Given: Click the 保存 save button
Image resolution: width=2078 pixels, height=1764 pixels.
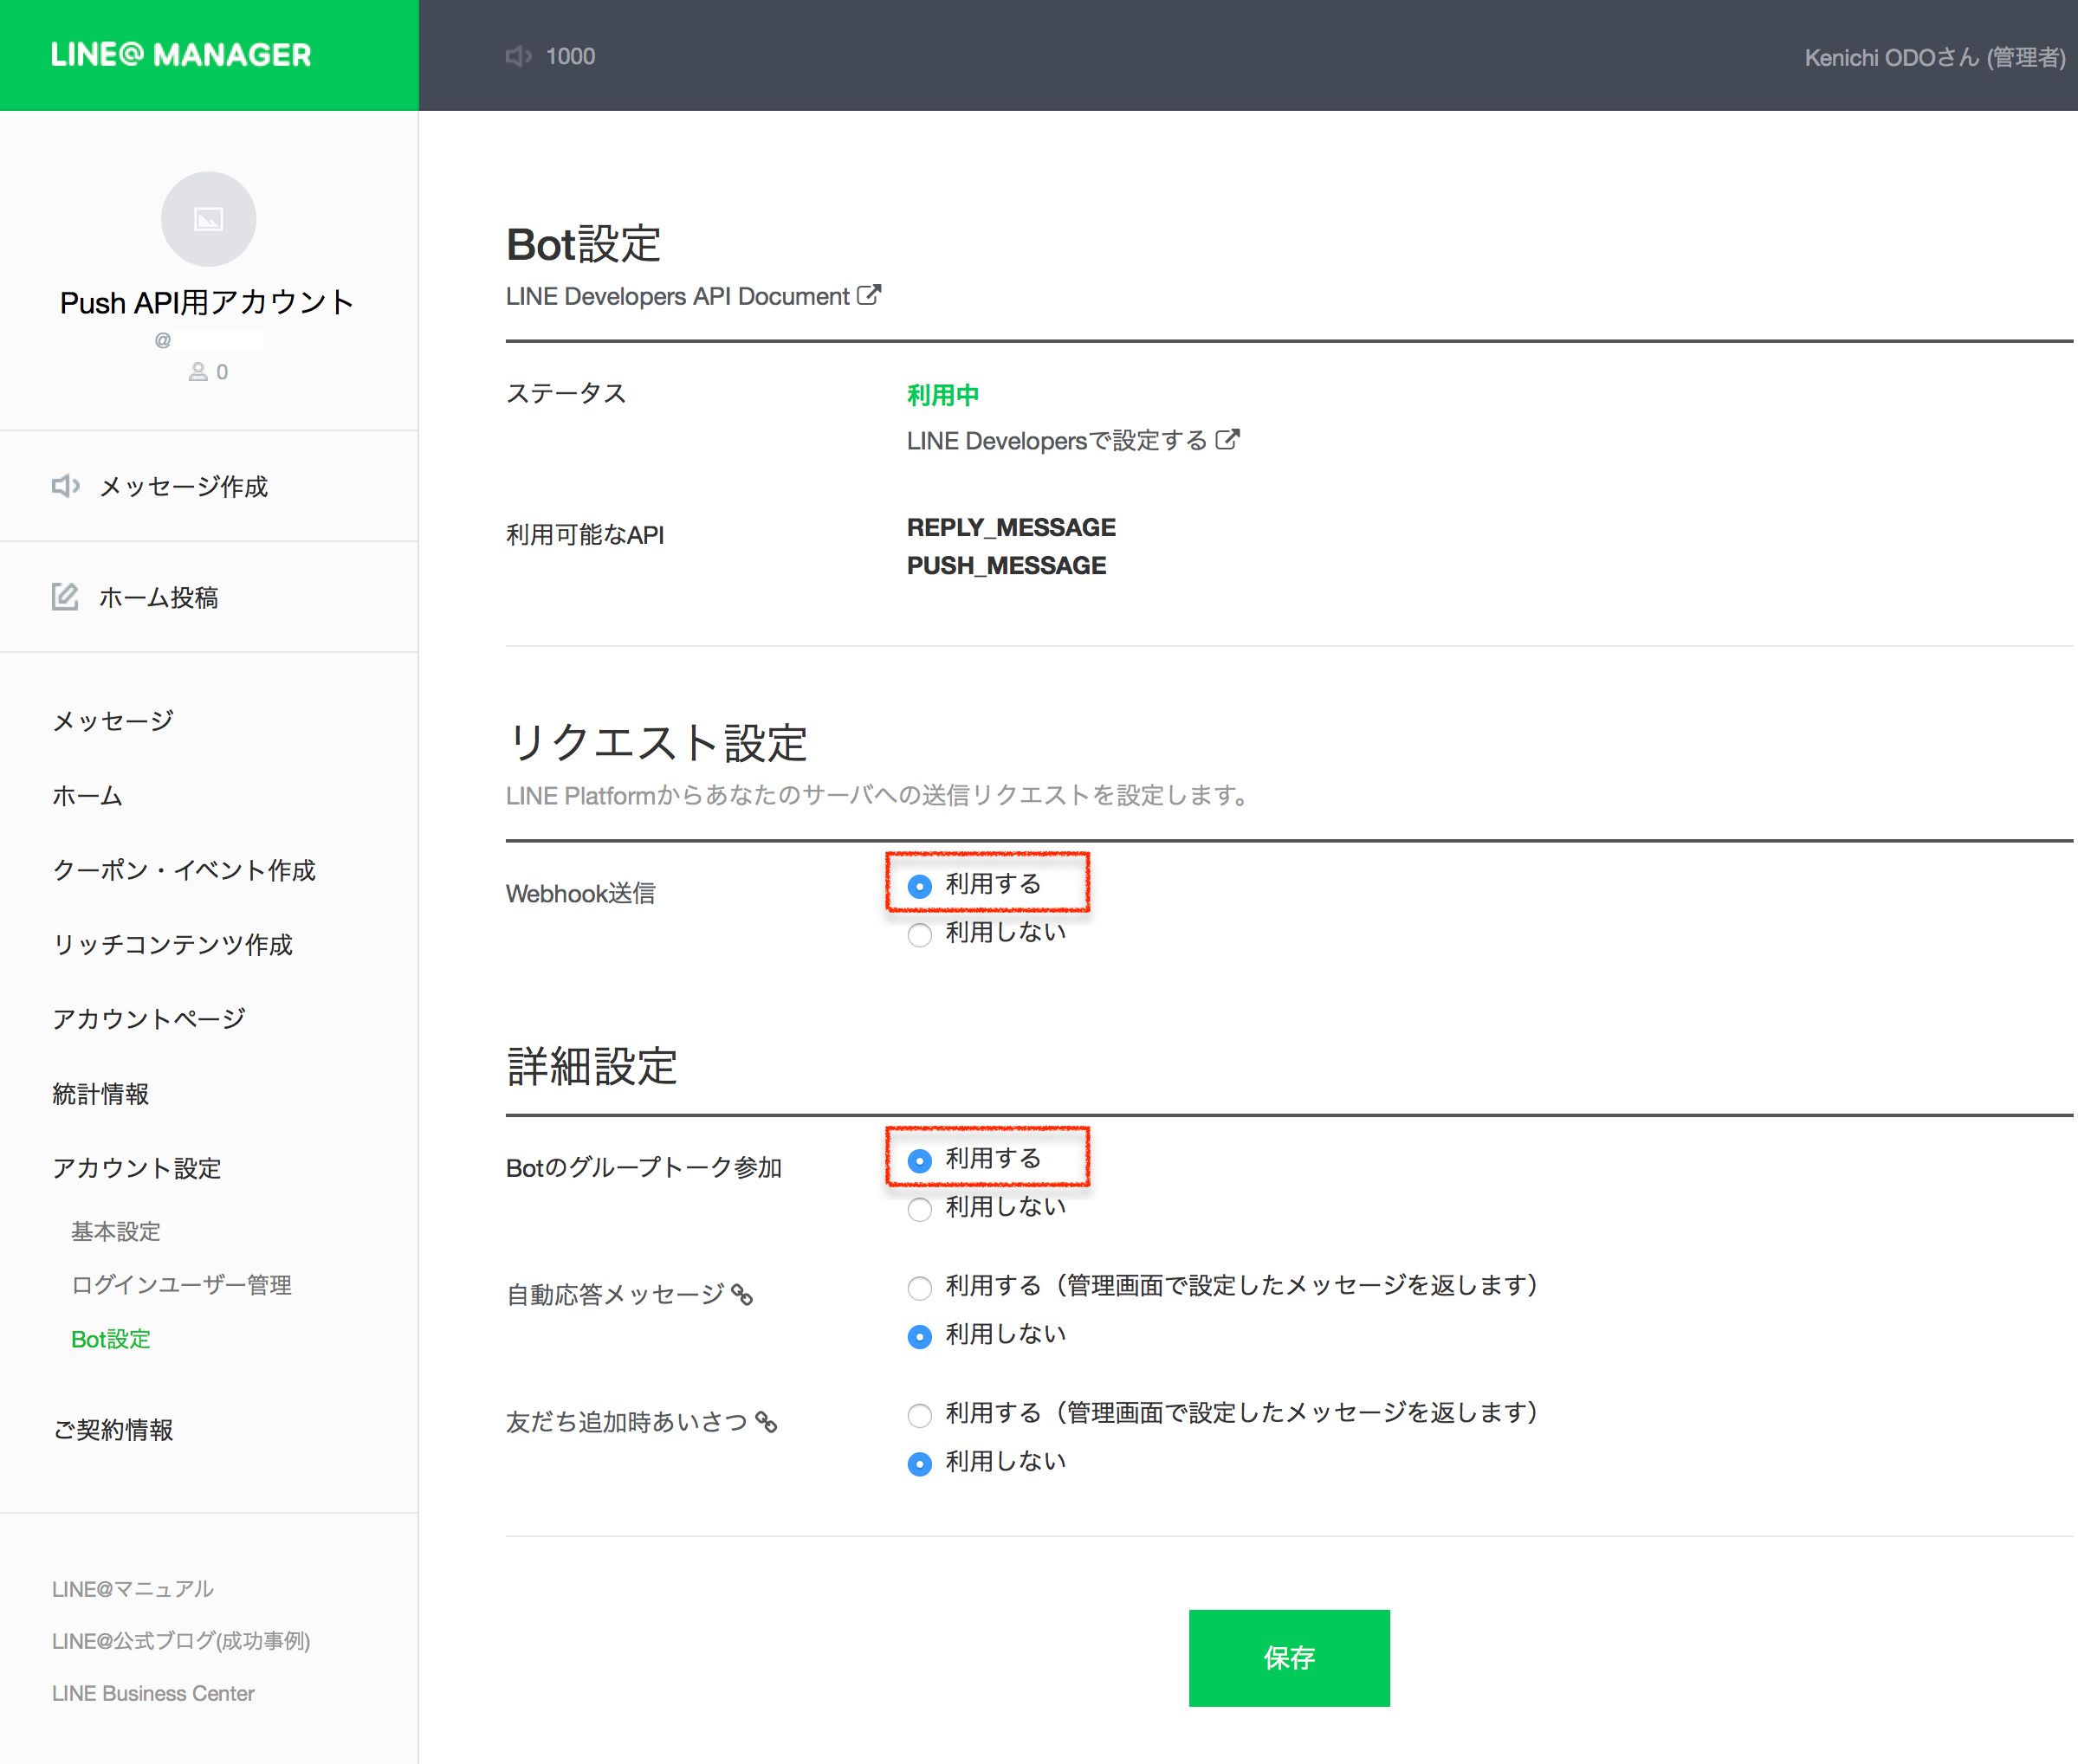Looking at the screenshot, I should (1289, 1658).
